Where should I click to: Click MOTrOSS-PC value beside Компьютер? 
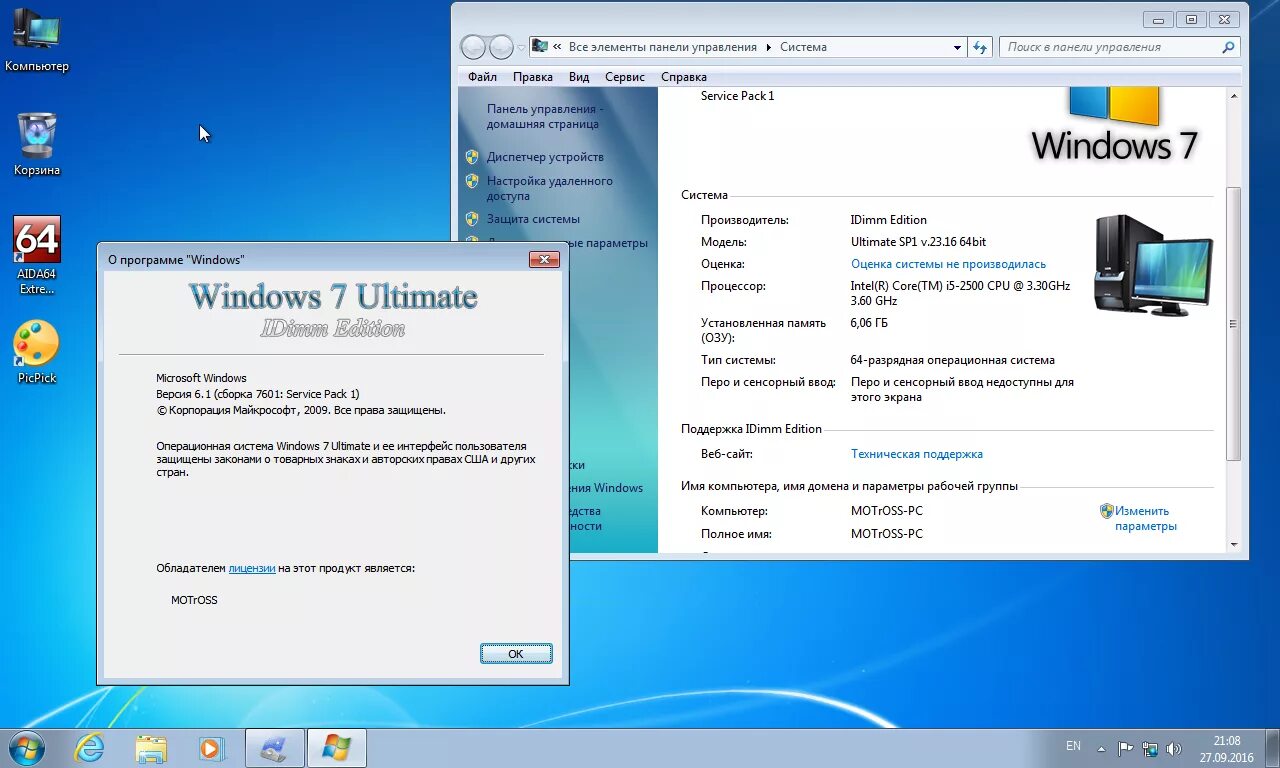coord(887,511)
